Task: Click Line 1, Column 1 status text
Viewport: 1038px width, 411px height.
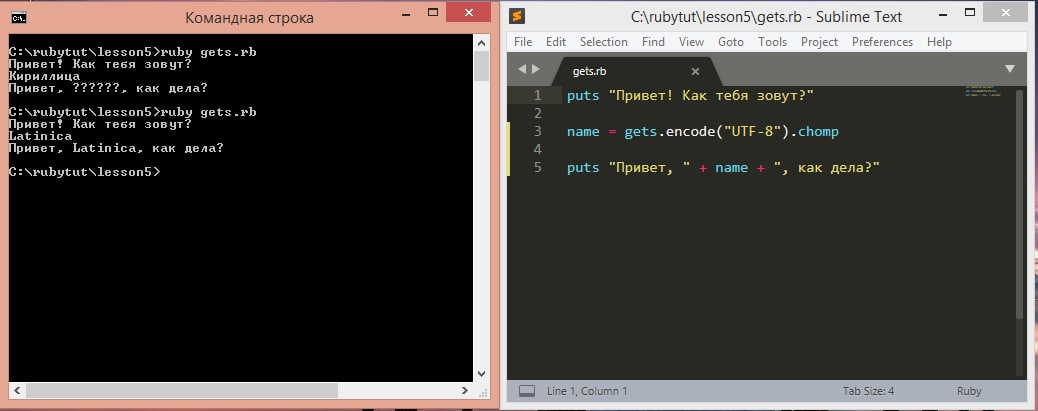Action: pyautogui.click(x=587, y=391)
